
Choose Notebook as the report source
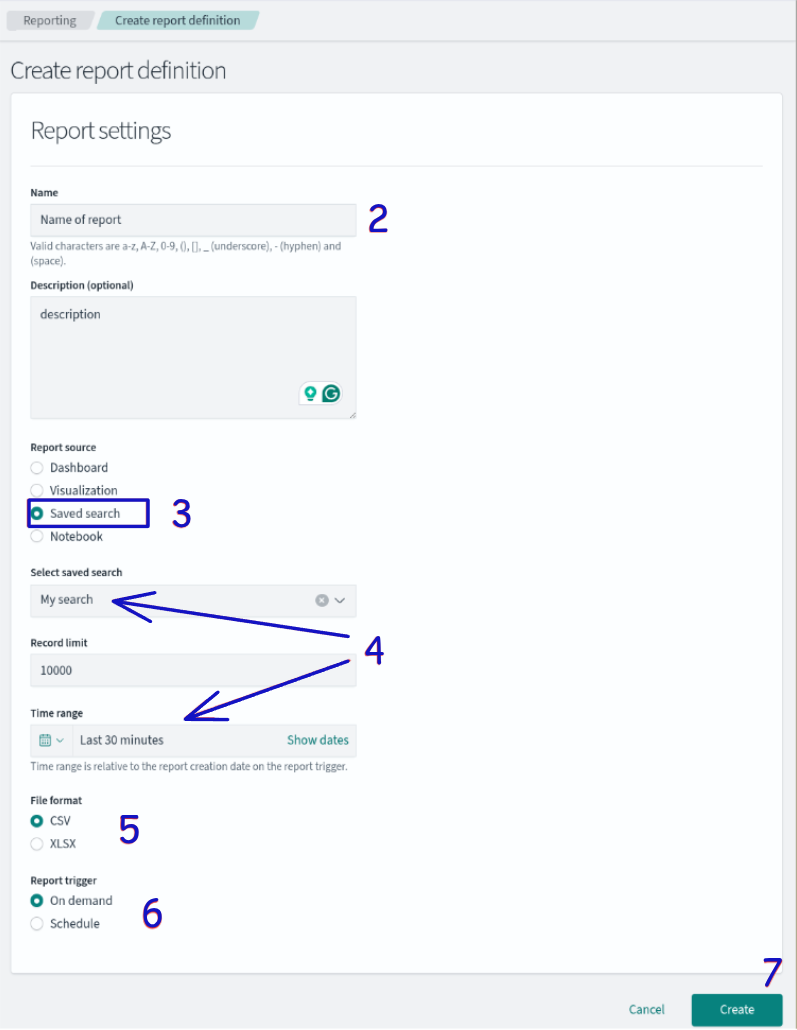click(x=36, y=536)
